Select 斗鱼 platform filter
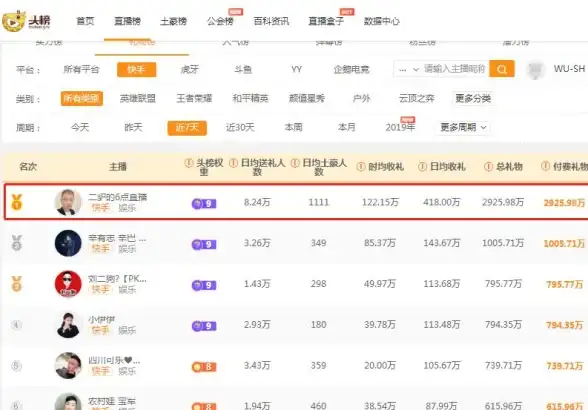The image size is (588, 410). (243, 69)
